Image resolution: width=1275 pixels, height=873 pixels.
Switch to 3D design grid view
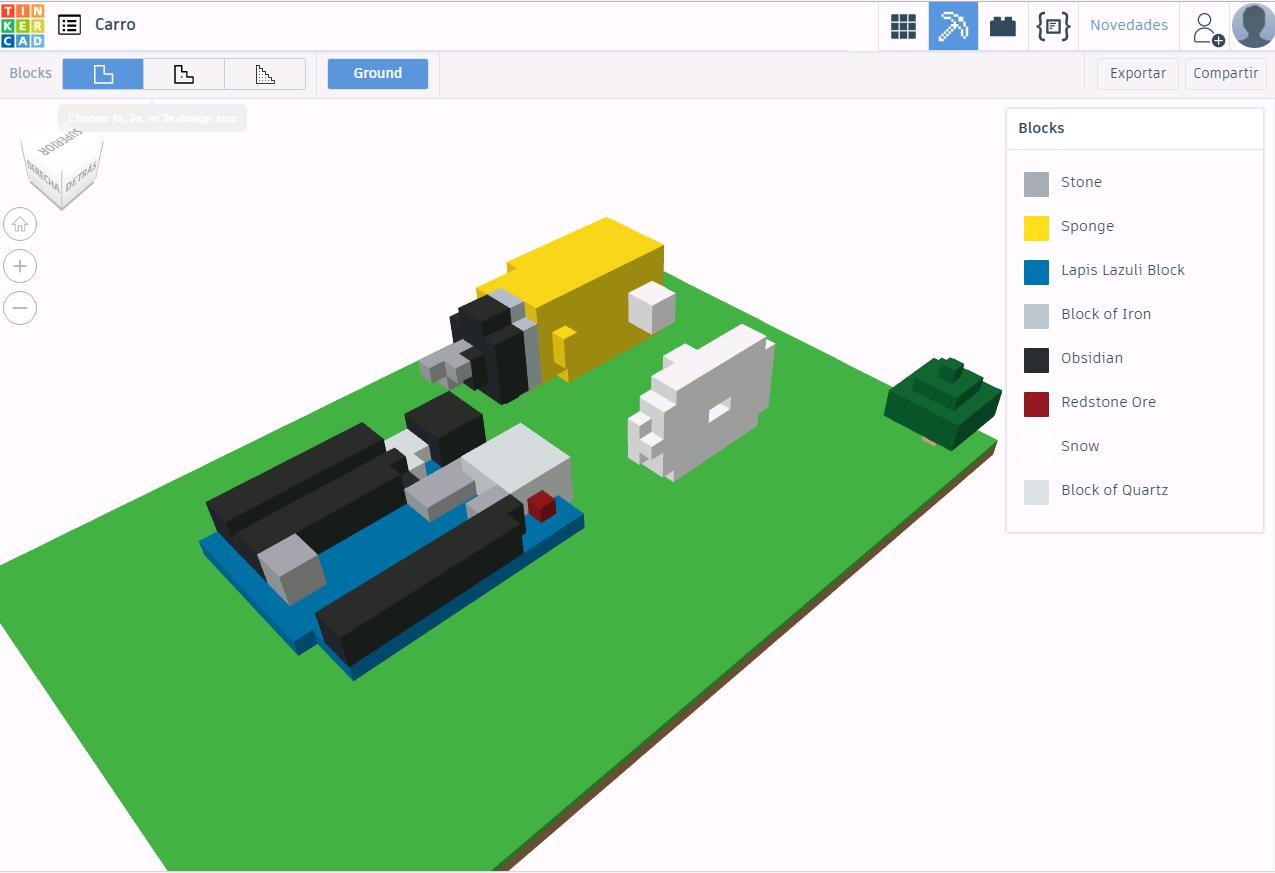tap(903, 26)
